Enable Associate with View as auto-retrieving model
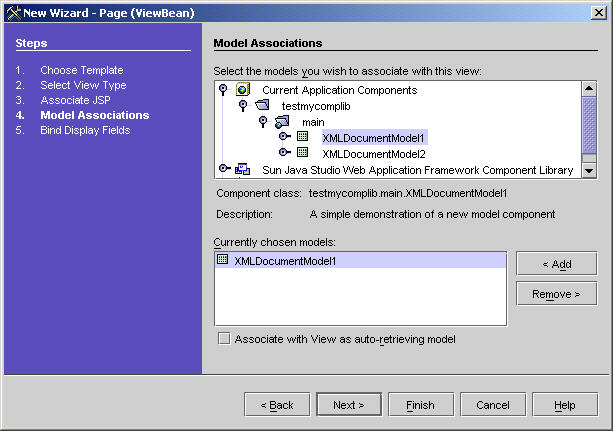 tap(224, 338)
